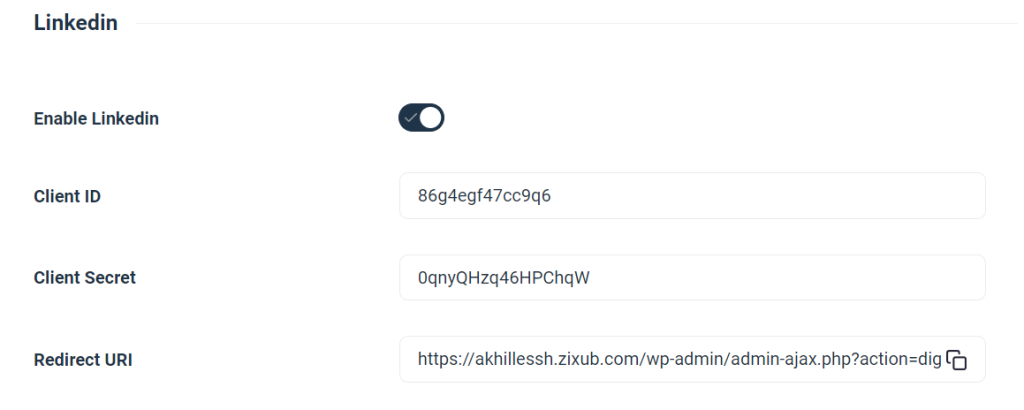Click the akhillessh.zixub.com domain in the URL
The height and width of the screenshot is (410, 1024).
pyautogui.click(x=552, y=359)
